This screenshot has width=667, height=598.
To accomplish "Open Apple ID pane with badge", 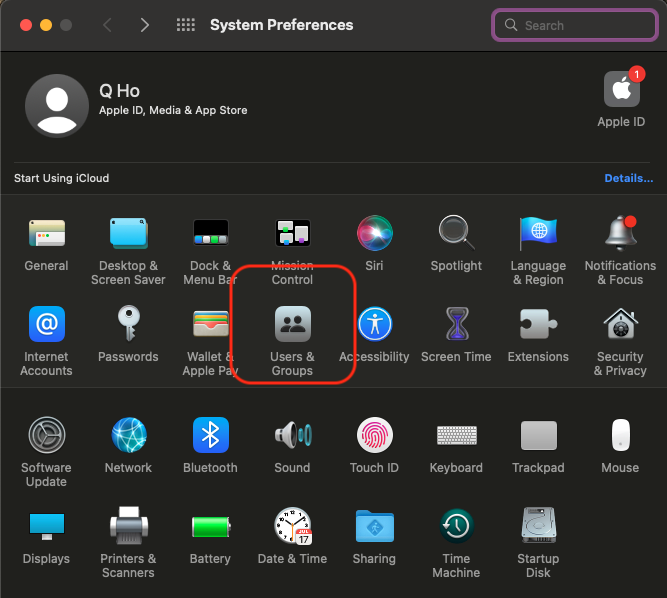I will (x=621, y=89).
